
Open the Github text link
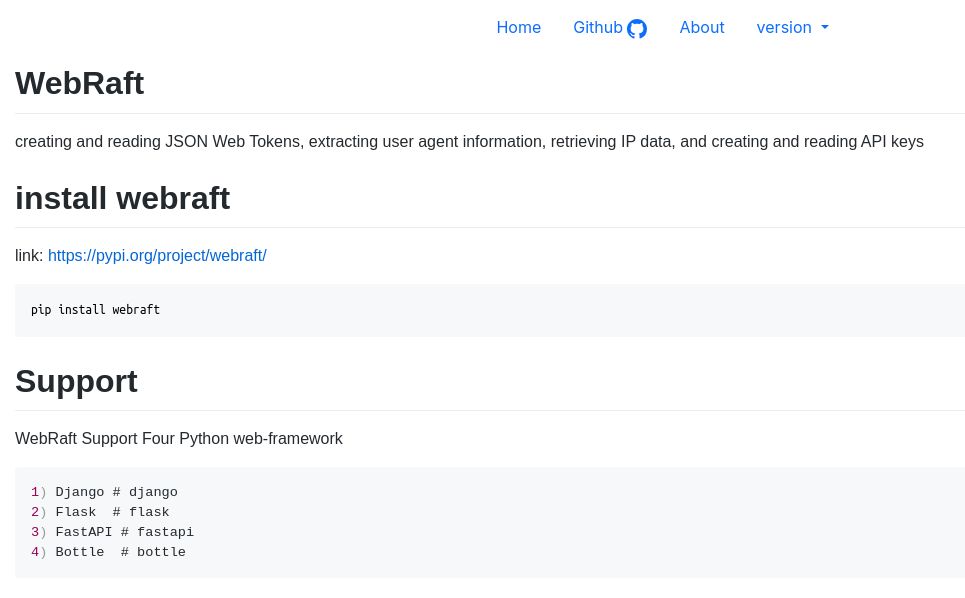597,28
